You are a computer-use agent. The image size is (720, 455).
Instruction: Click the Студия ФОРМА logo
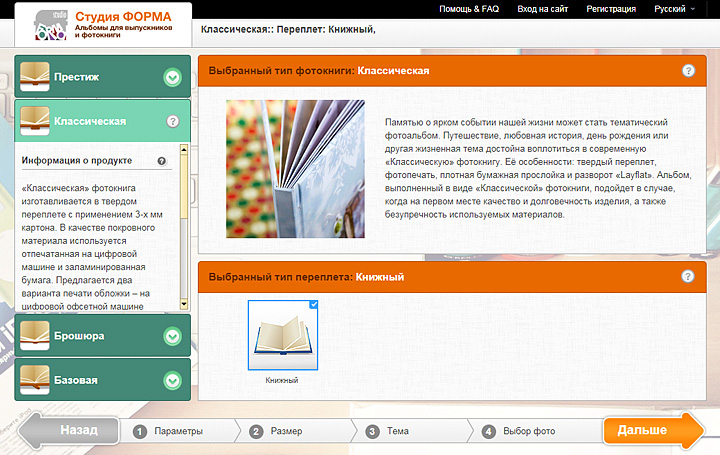tap(95, 25)
